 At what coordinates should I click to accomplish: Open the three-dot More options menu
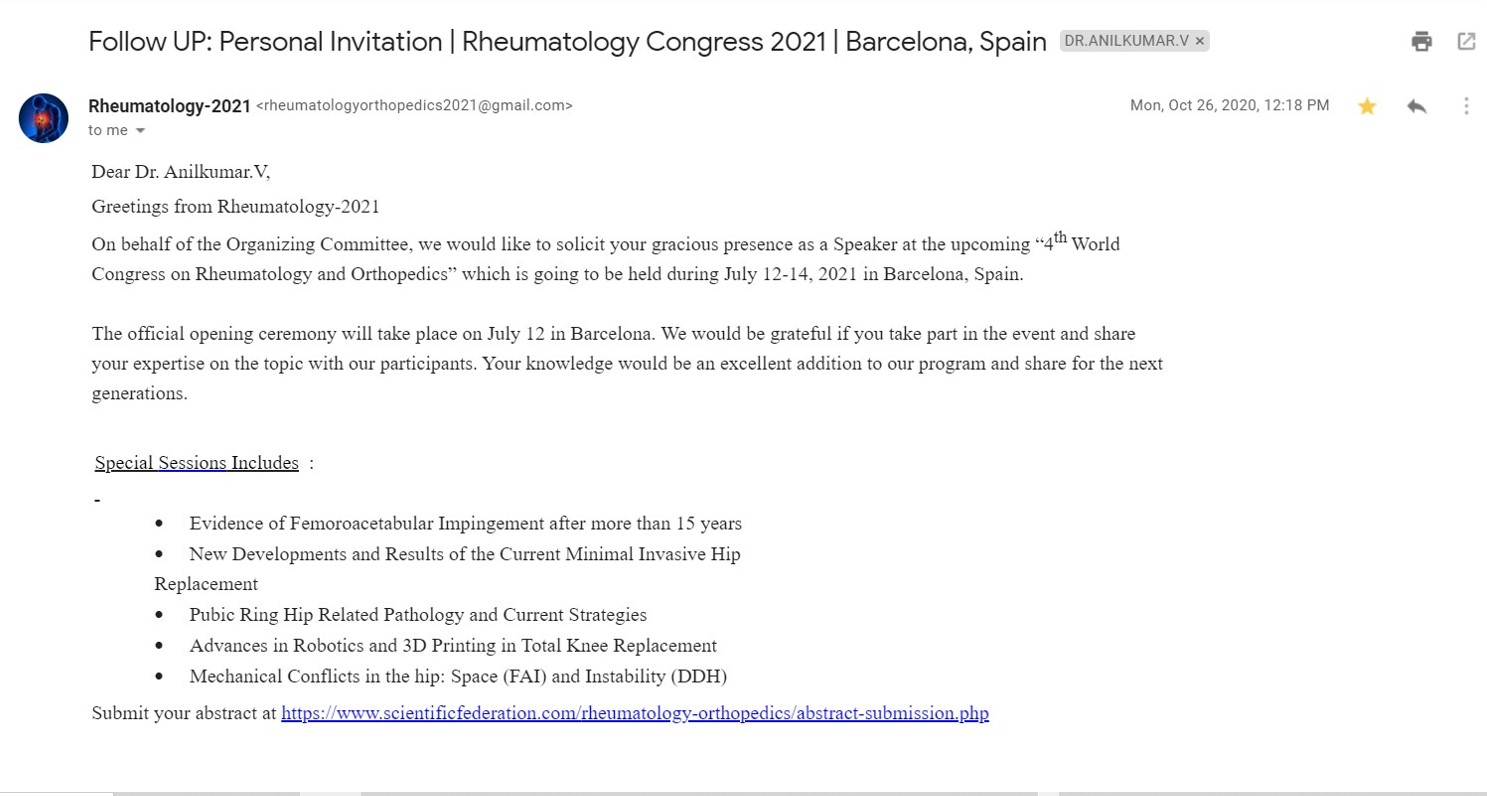coord(1466,106)
